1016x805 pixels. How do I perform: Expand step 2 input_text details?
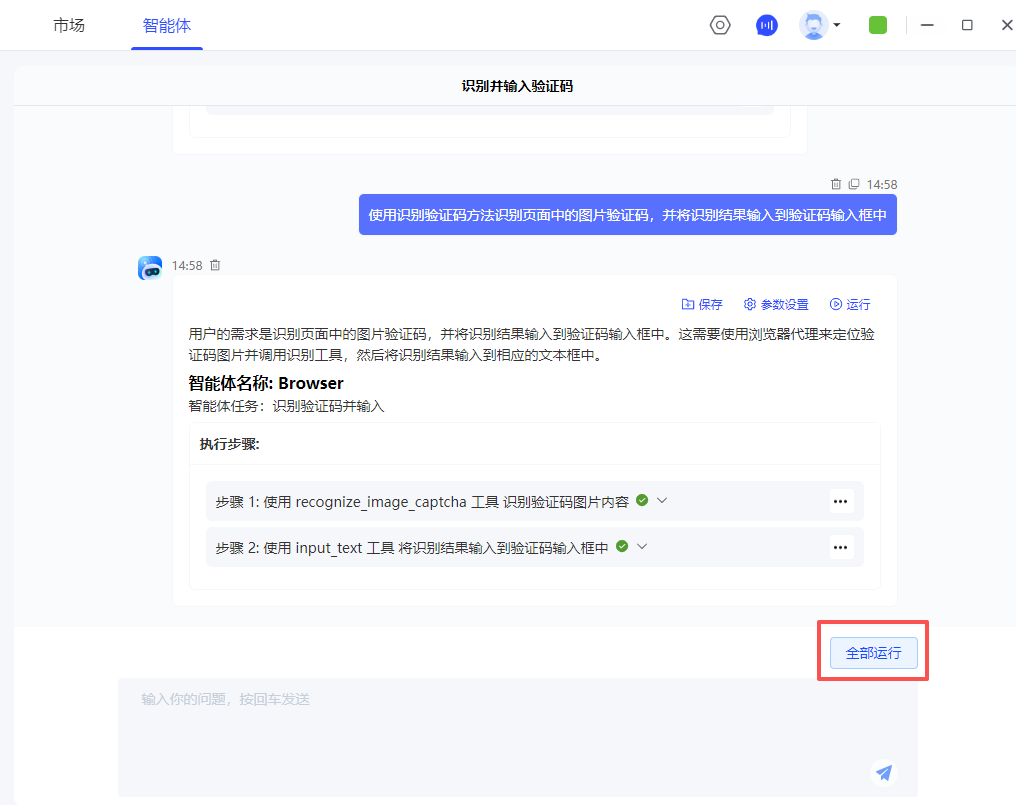642,546
